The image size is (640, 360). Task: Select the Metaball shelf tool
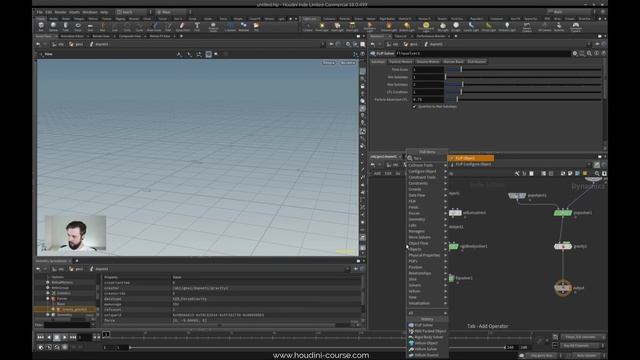[243, 27]
